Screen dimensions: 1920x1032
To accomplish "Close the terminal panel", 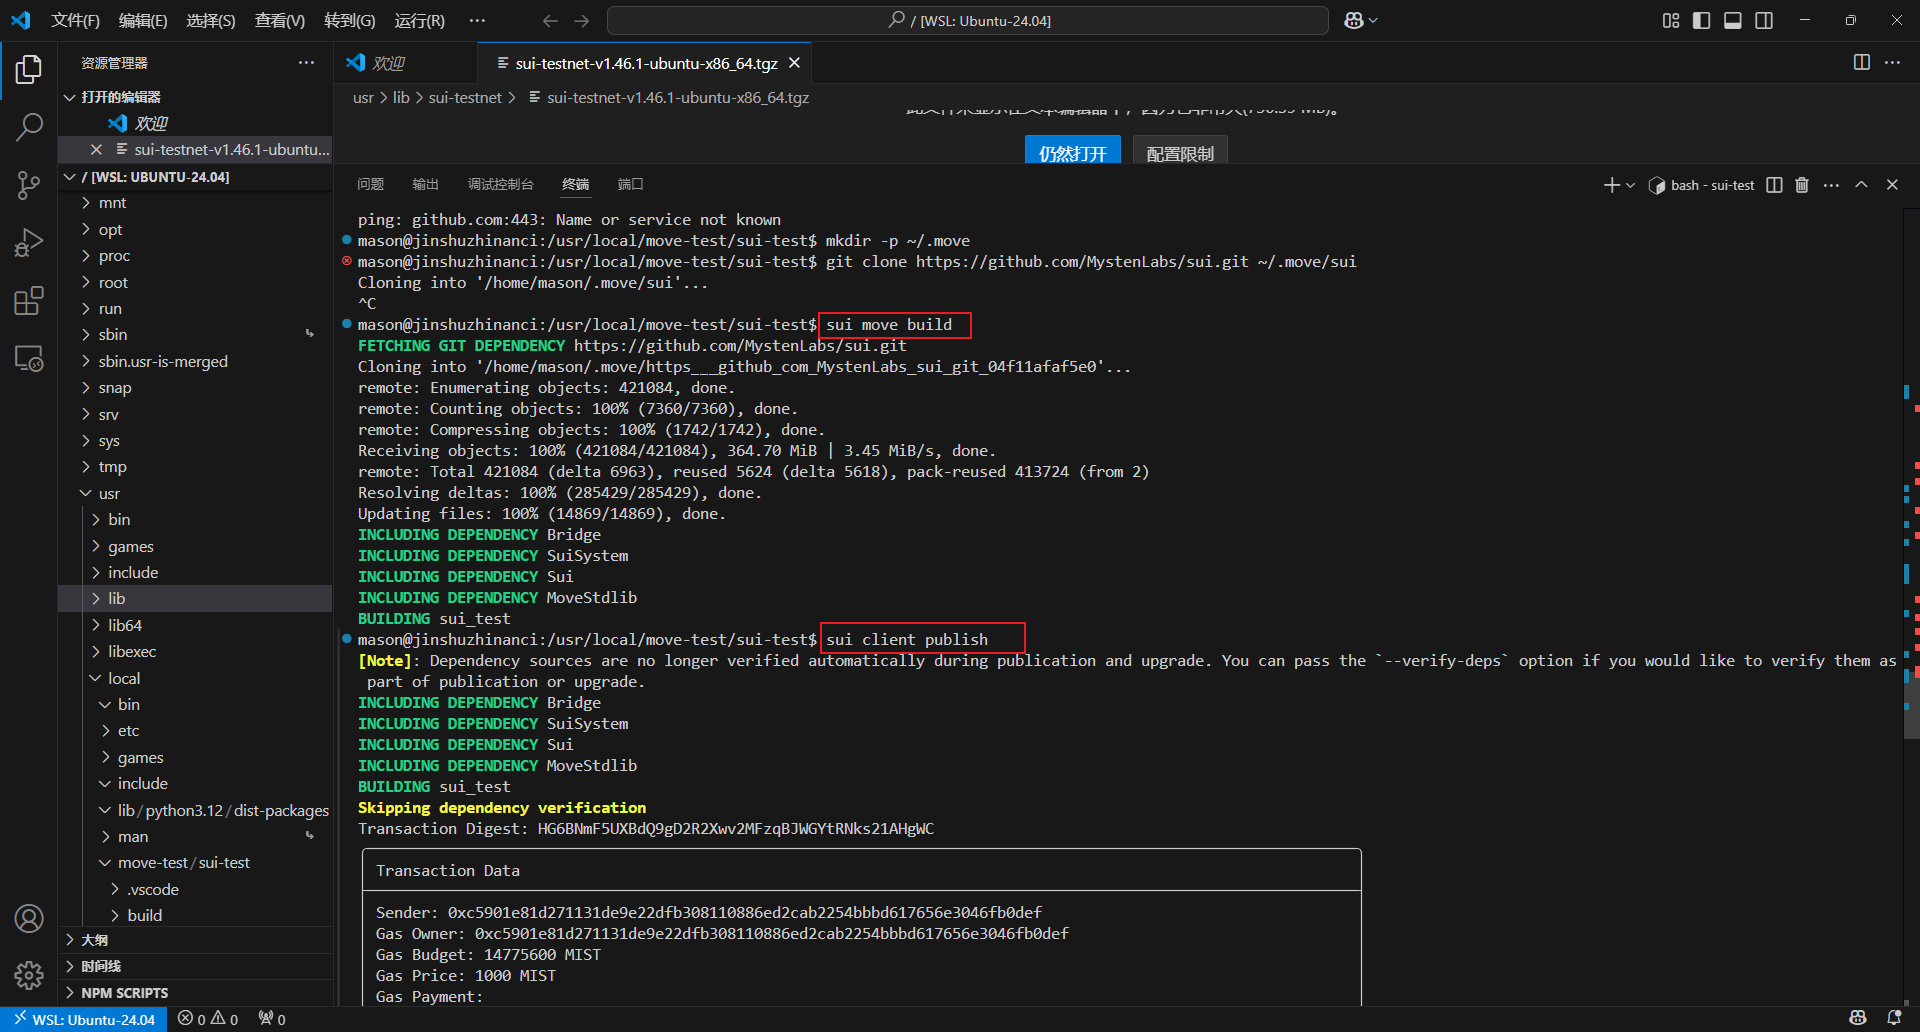I will [x=1892, y=185].
